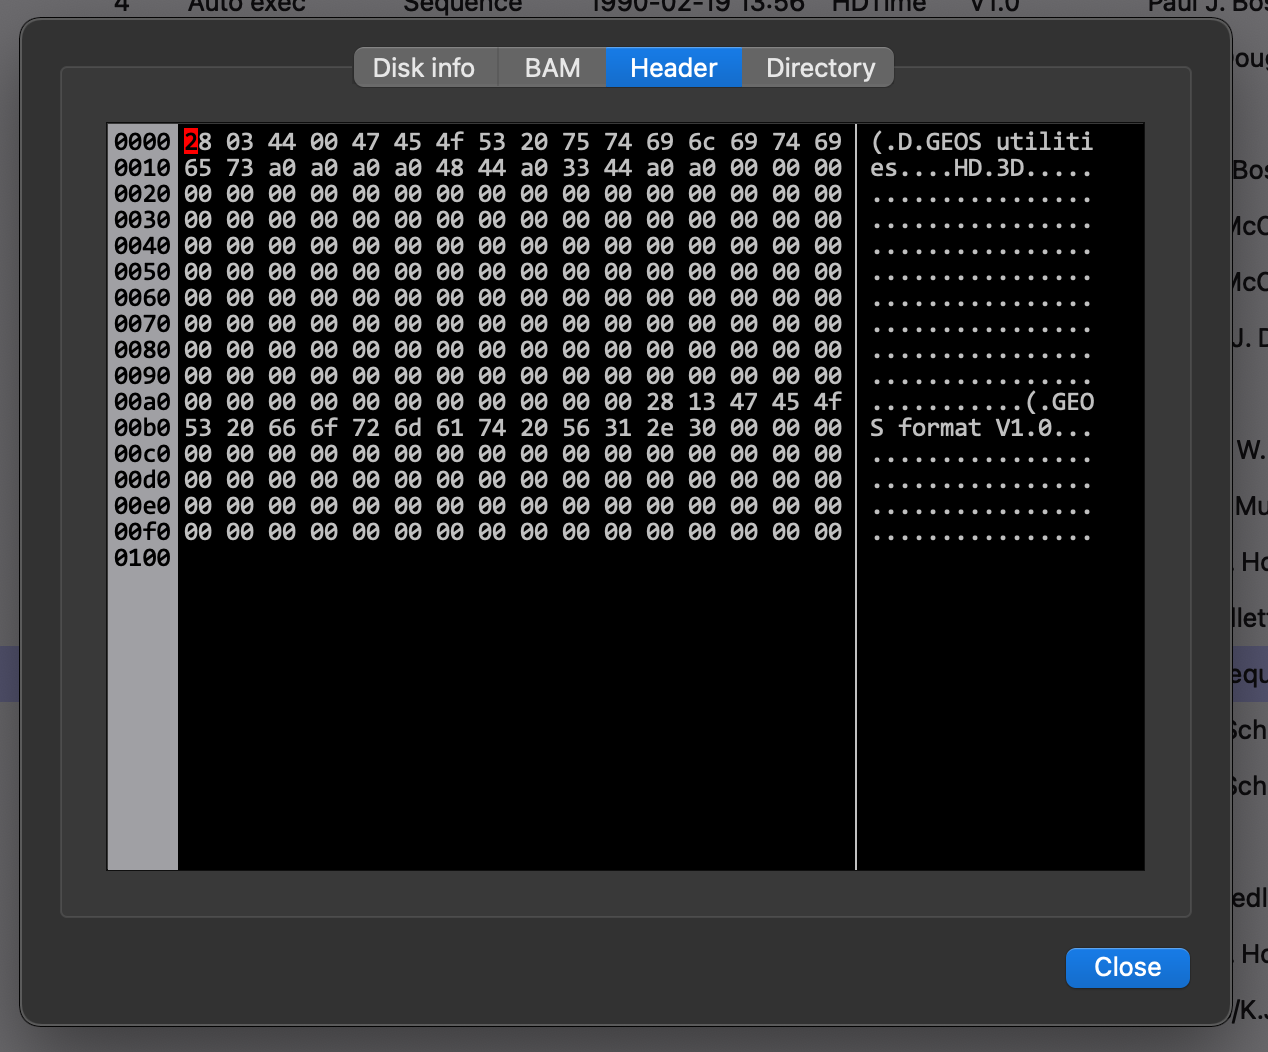Click 'Sequence' cell in background list window
The image size is (1268, 1052).
(x=462, y=6)
